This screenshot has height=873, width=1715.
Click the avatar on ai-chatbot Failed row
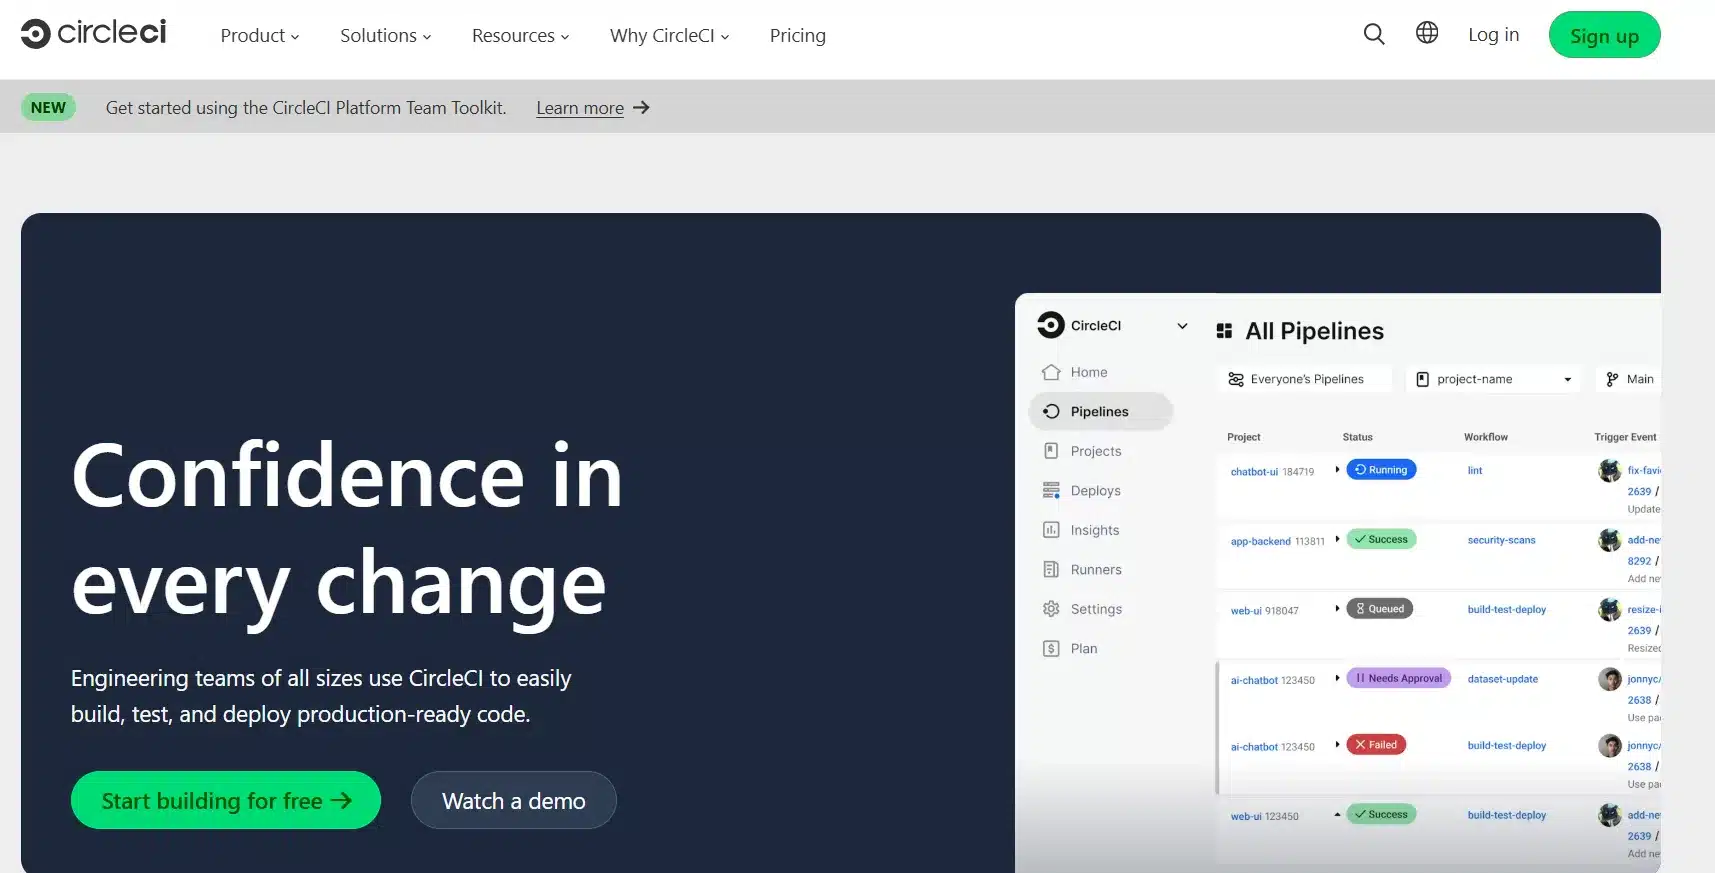1609,746
